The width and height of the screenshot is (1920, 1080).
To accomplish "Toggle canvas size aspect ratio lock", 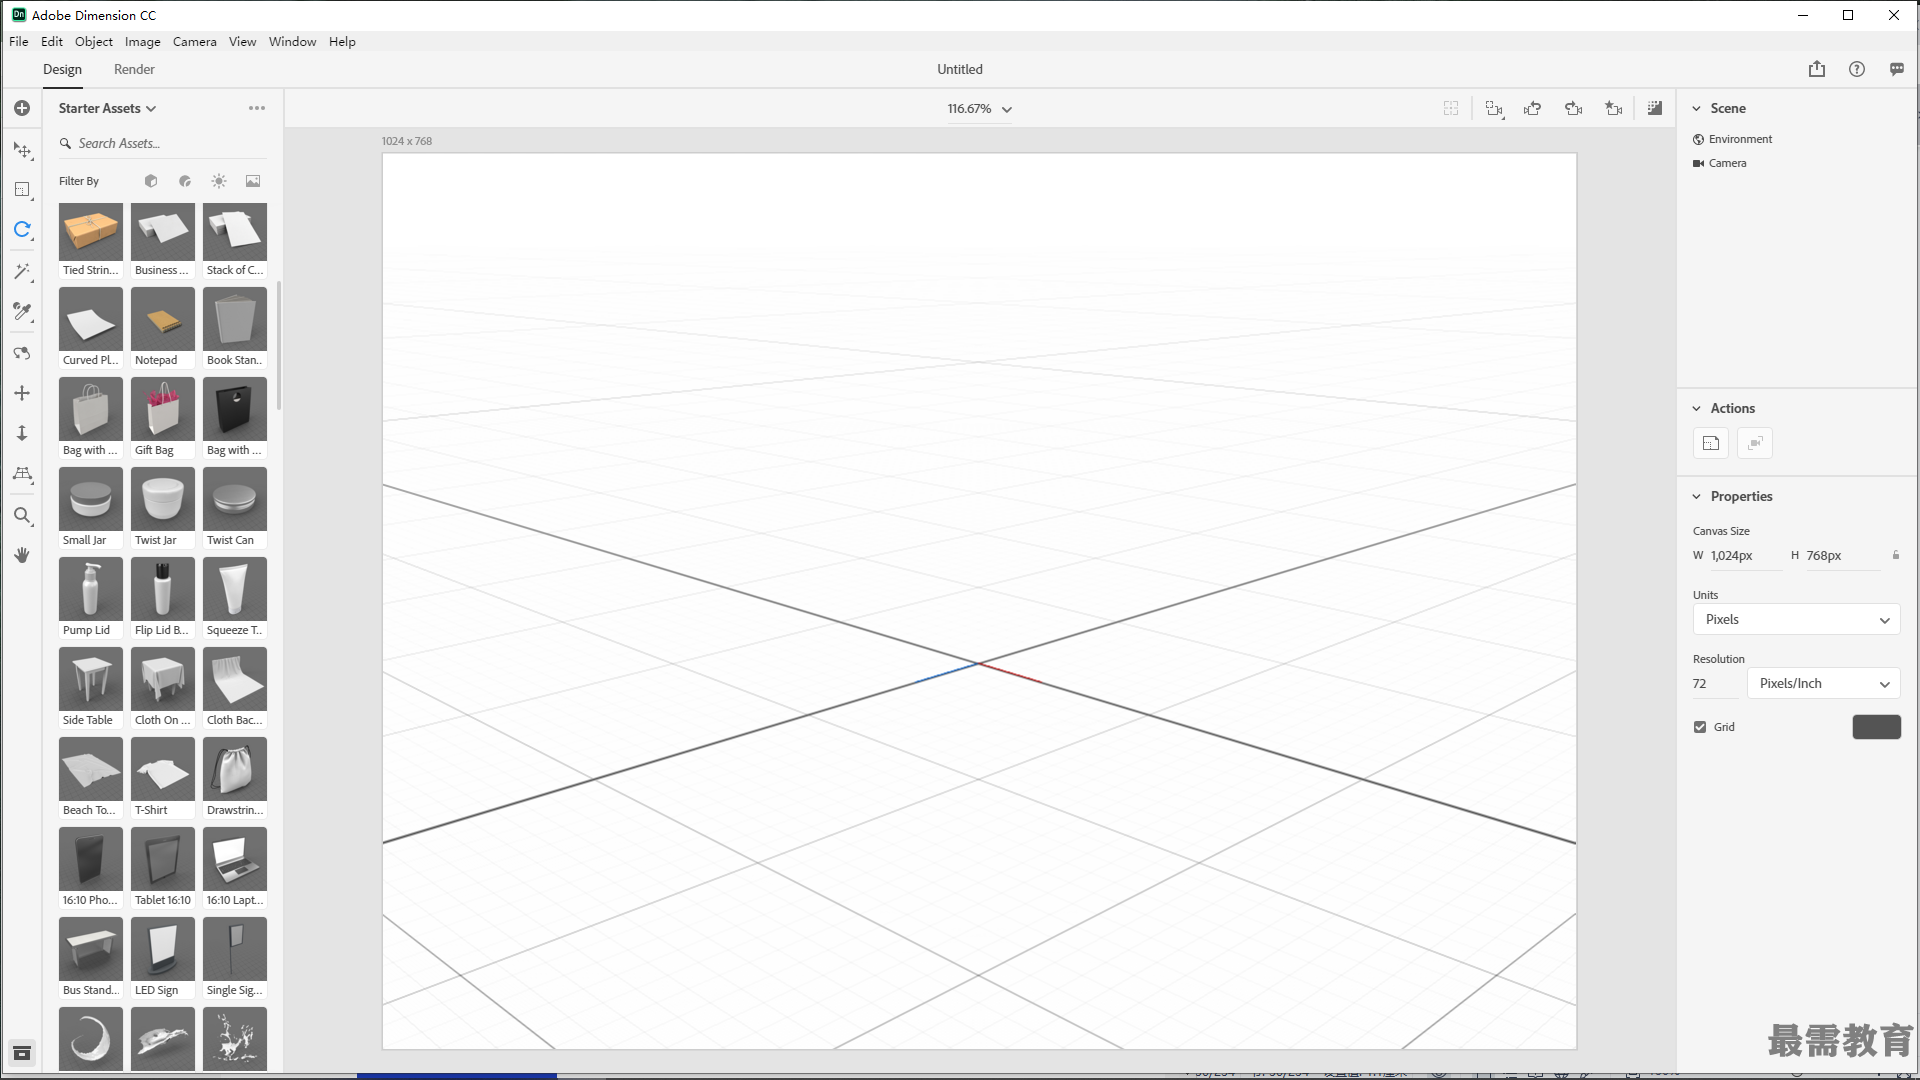I will tap(1896, 555).
